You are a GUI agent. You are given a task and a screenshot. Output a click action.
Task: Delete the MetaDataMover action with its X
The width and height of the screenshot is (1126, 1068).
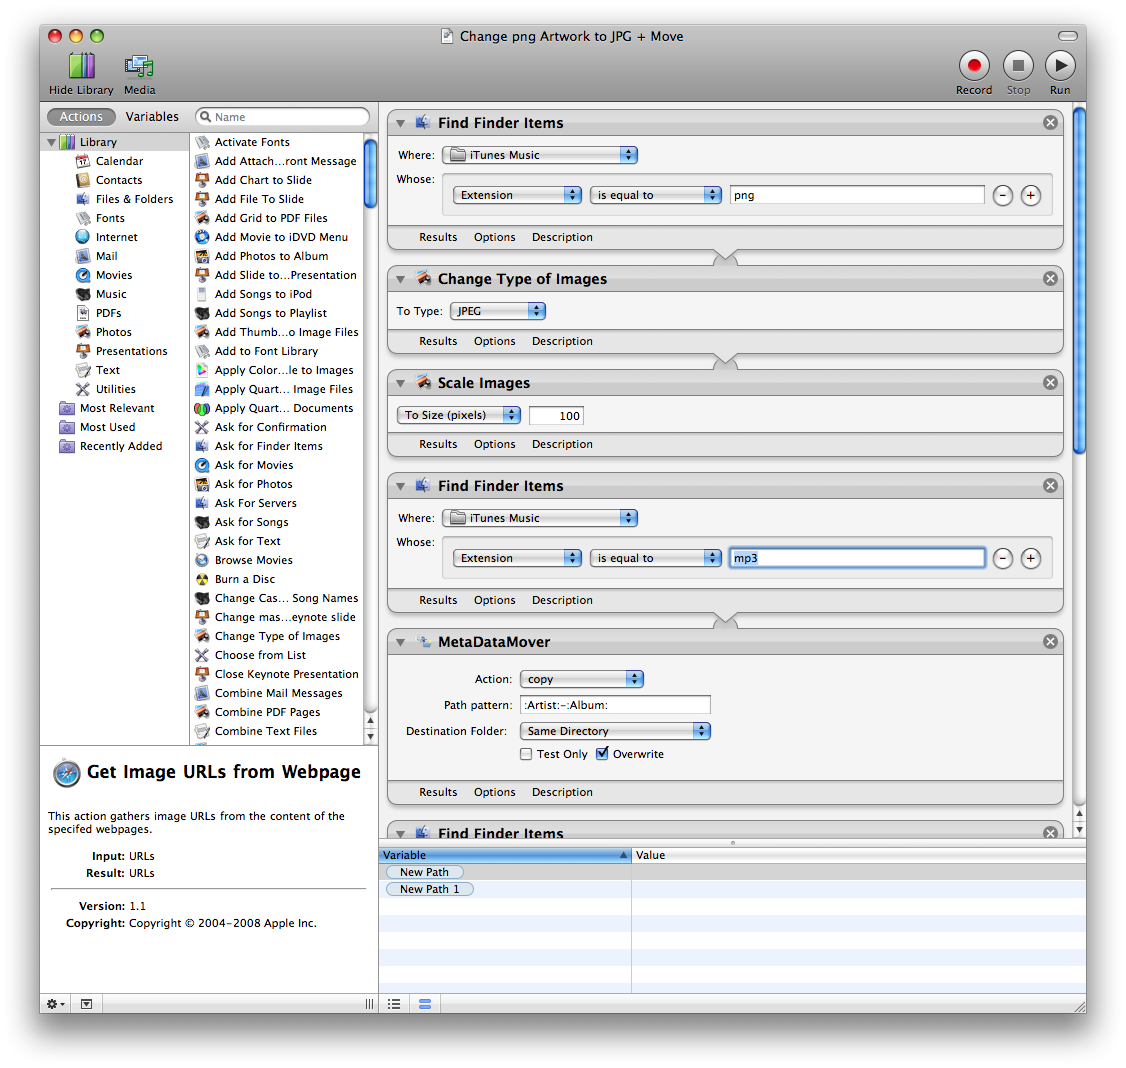[x=1050, y=642]
